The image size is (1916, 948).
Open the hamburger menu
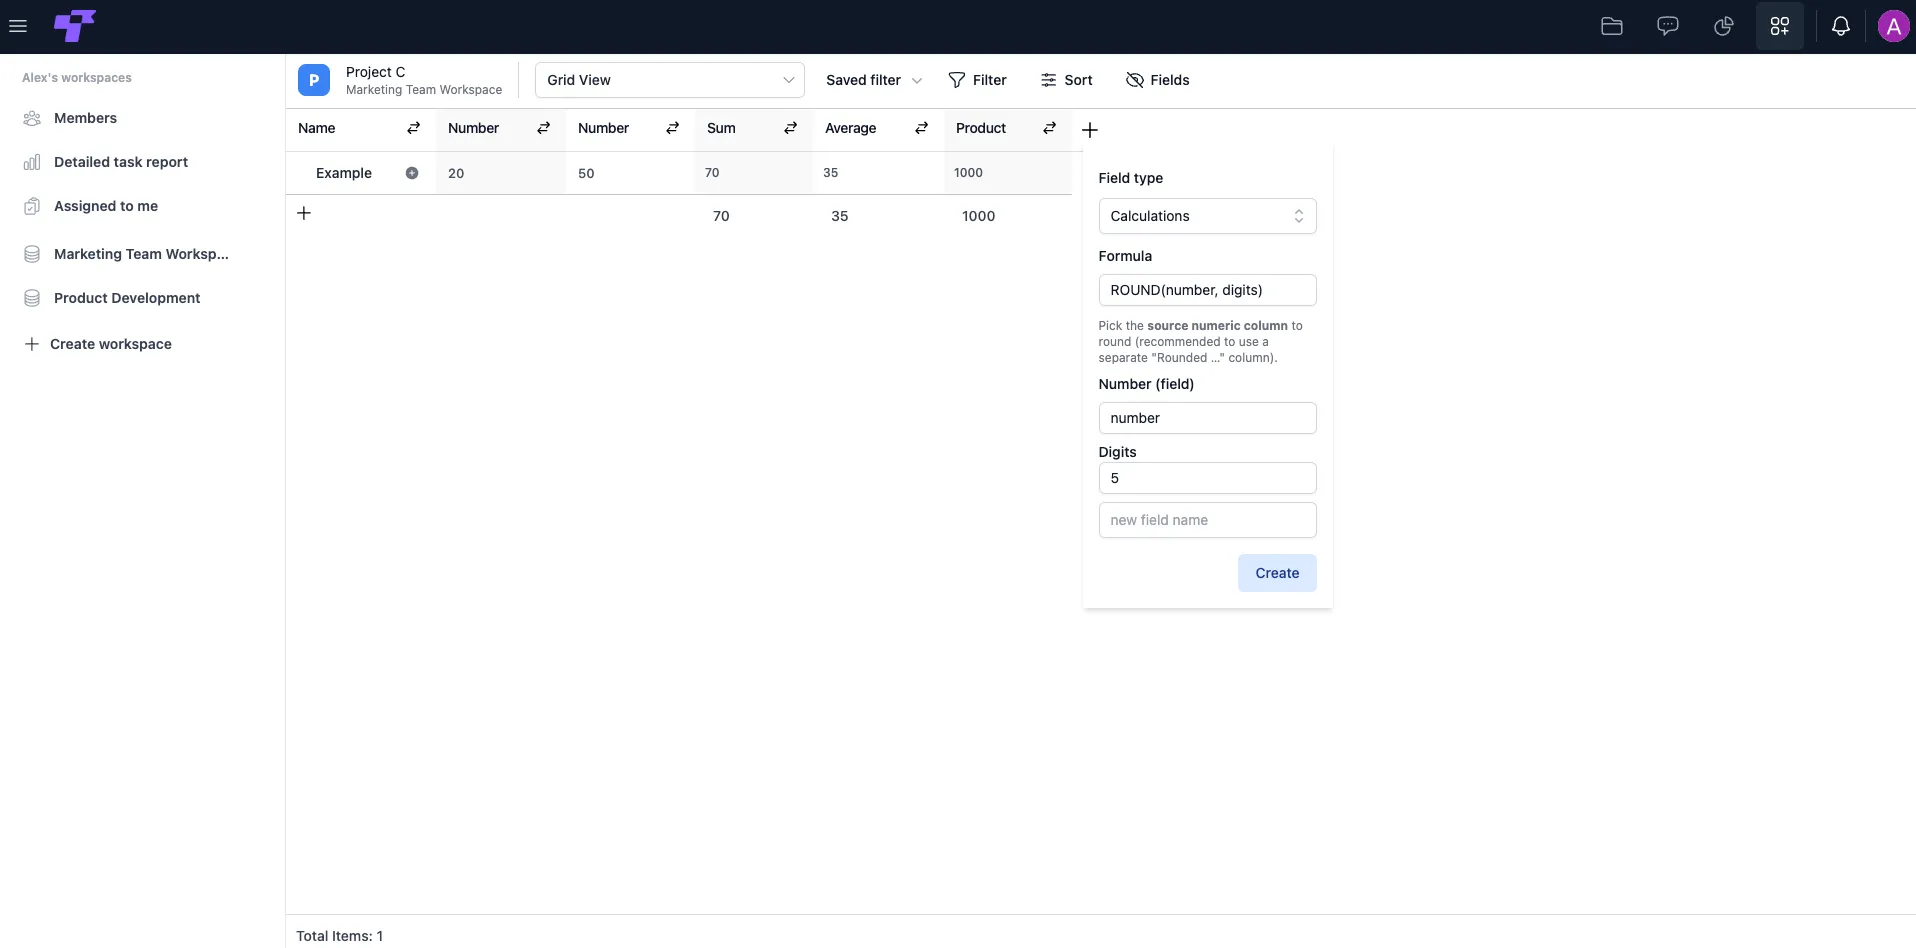pos(18,26)
